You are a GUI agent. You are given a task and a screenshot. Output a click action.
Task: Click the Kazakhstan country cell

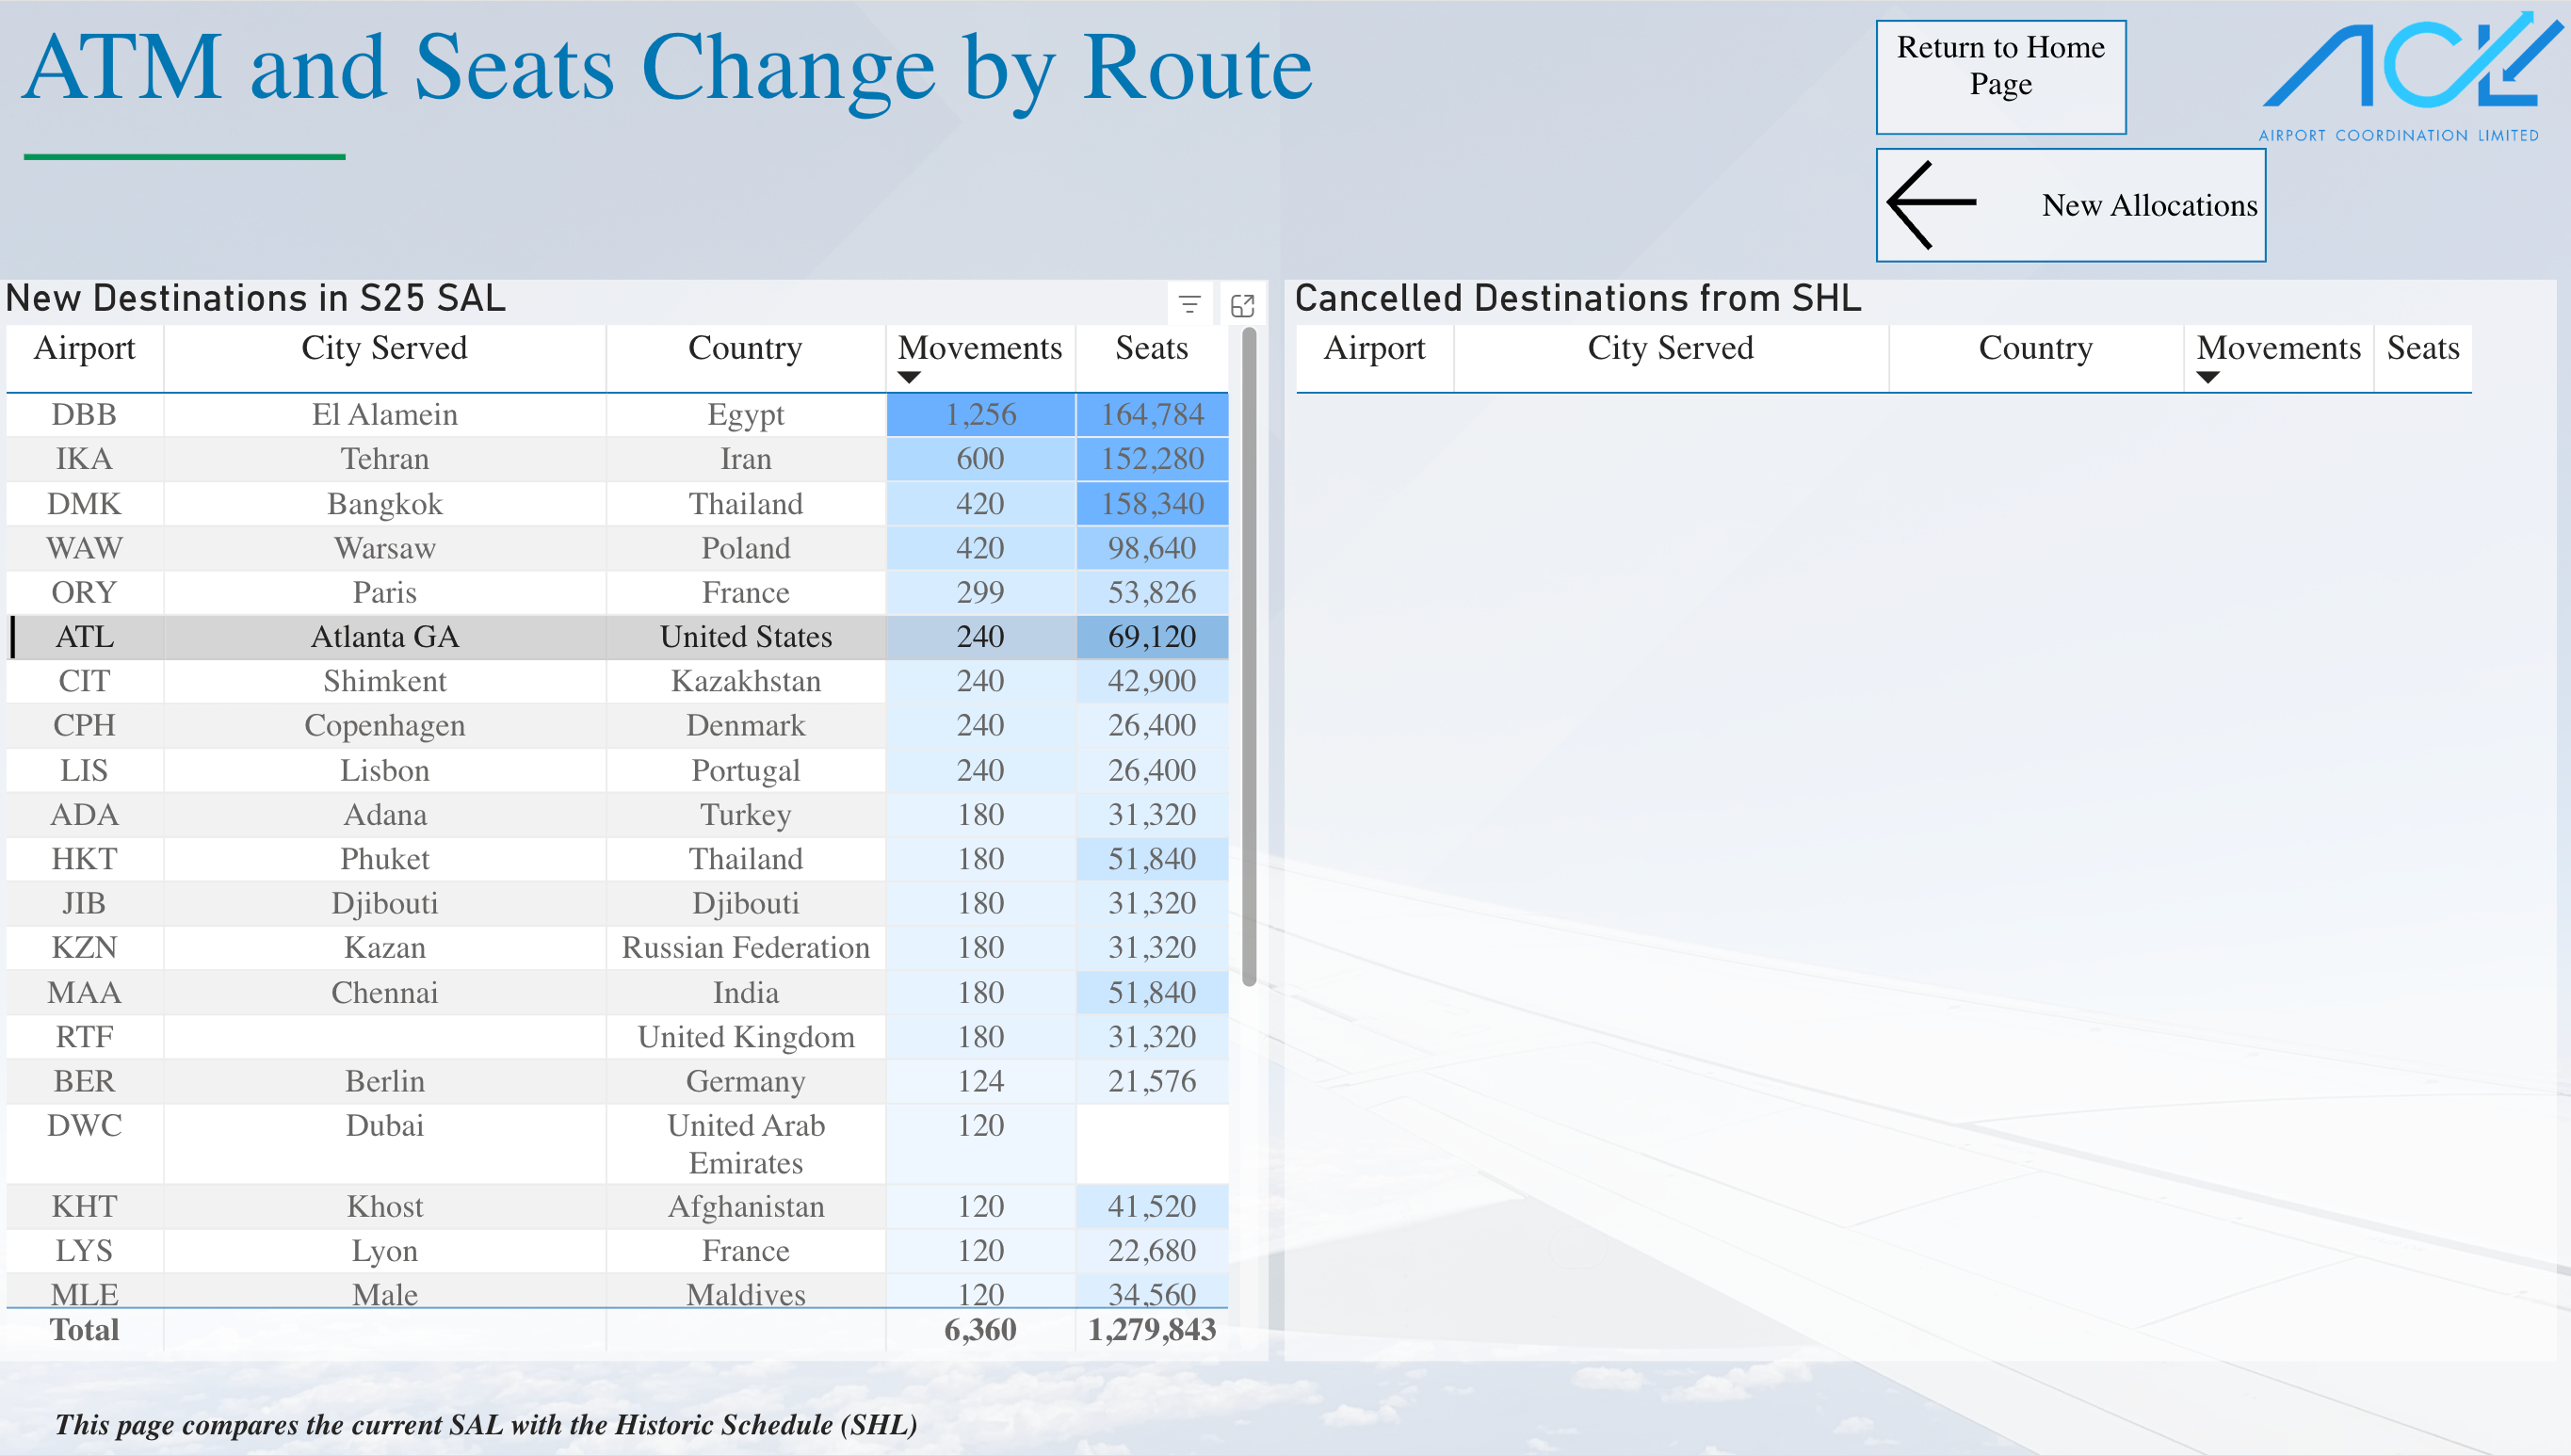tap(745, 681)
